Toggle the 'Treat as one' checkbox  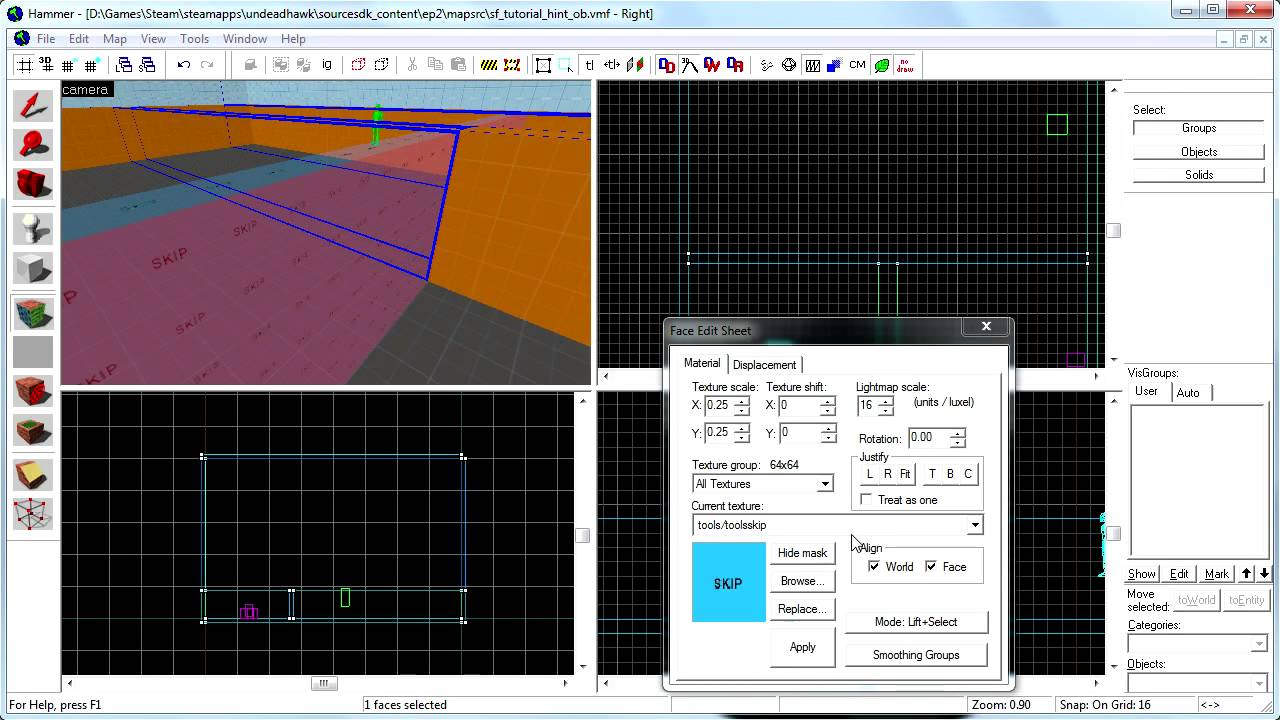point(866,500)
